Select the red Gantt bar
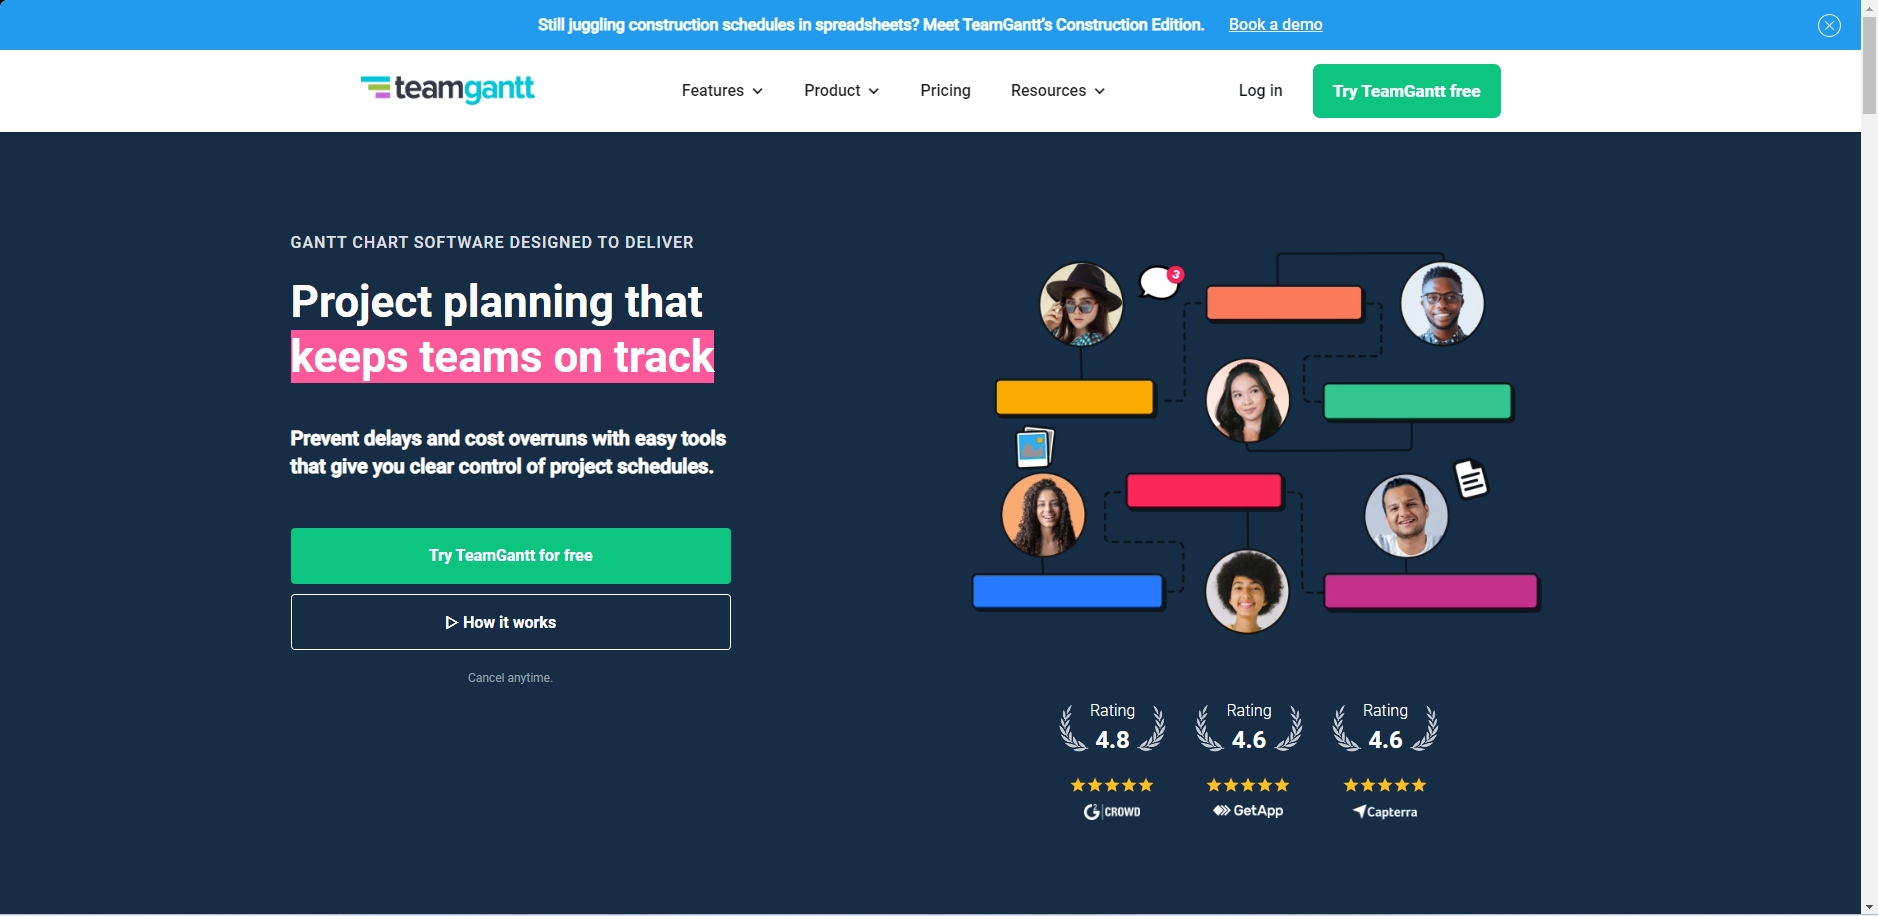 (1204, 491)
